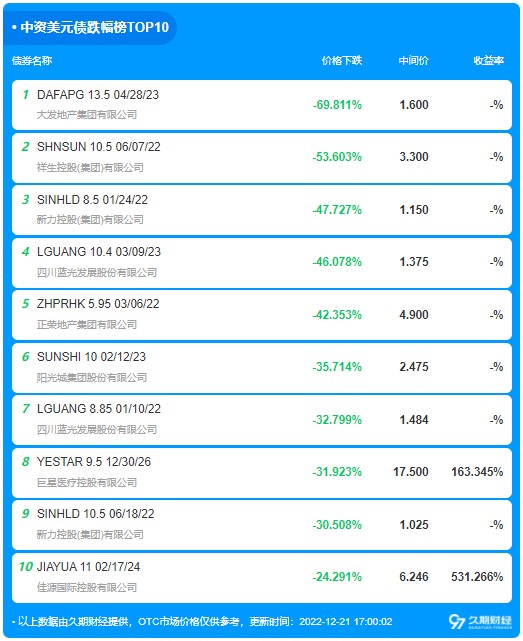Click the 债券名称 column header
523x641 pixels.
coord(32,61)
